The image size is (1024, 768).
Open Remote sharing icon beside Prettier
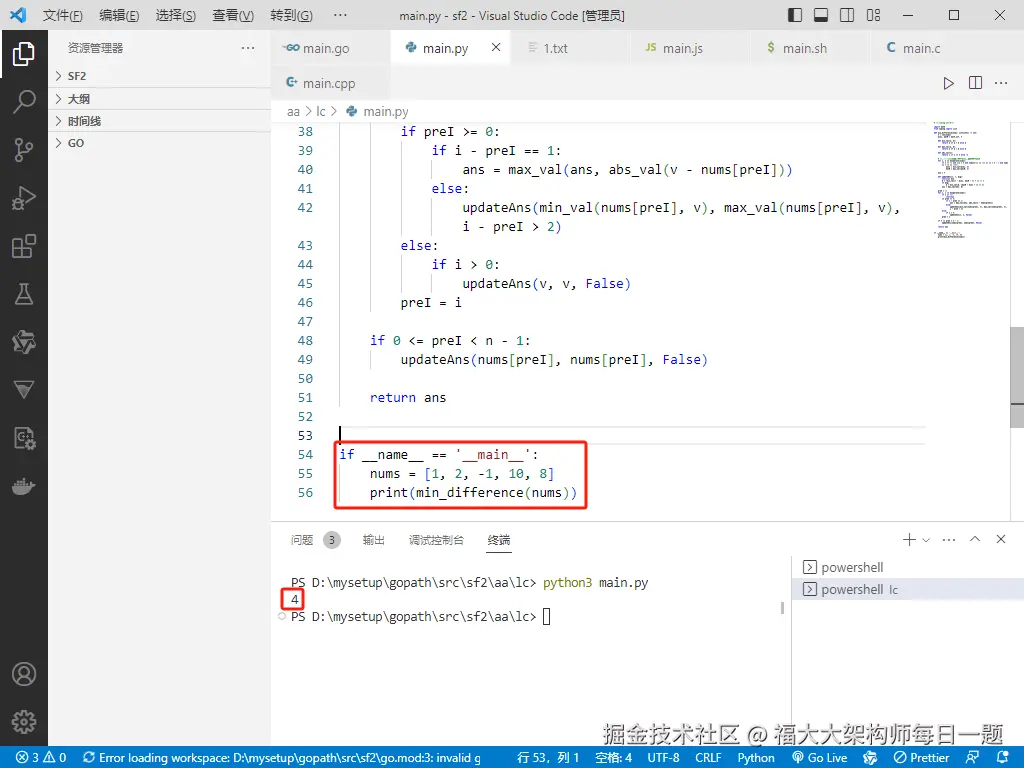972,758
